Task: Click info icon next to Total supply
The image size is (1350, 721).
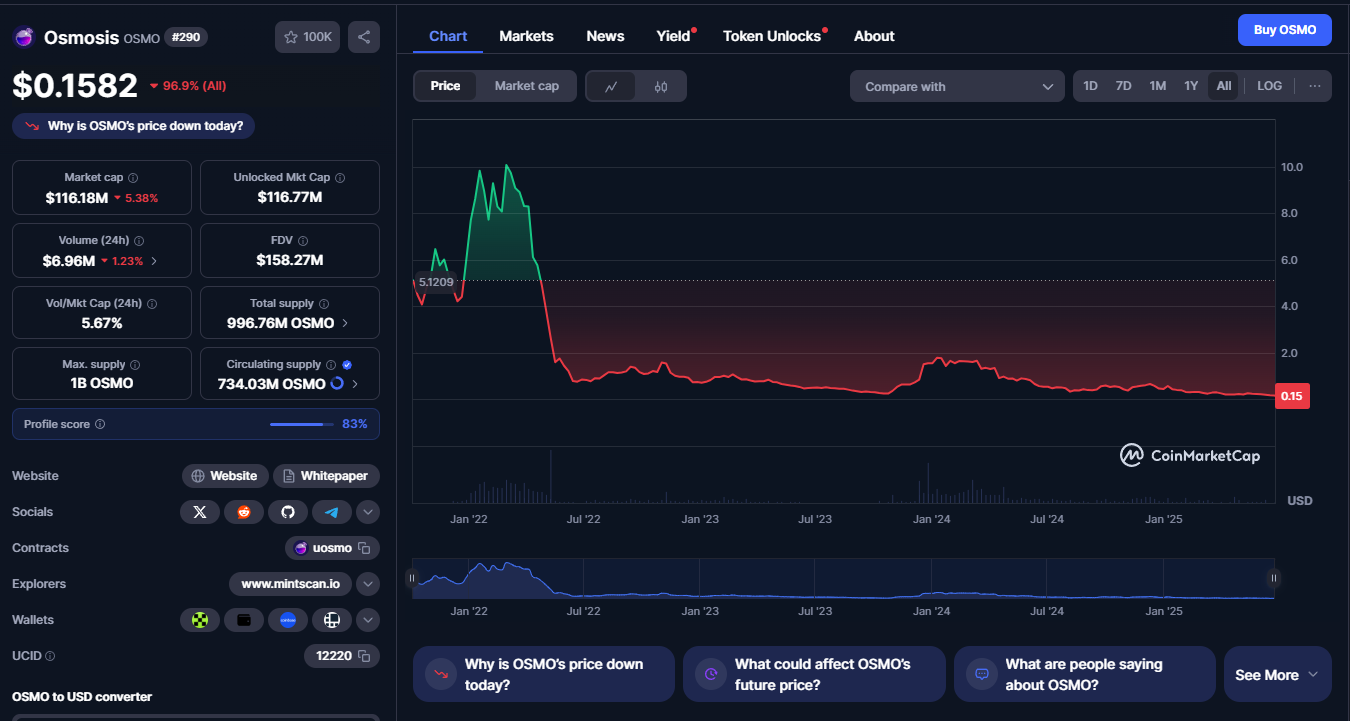Action: click(324, 303)
